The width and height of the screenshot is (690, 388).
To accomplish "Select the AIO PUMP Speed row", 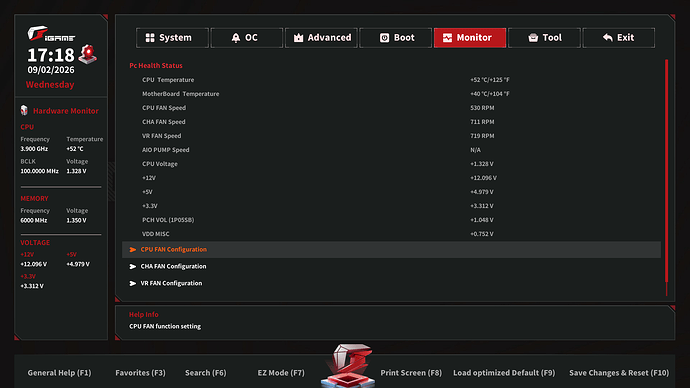I will pos(391,150).
